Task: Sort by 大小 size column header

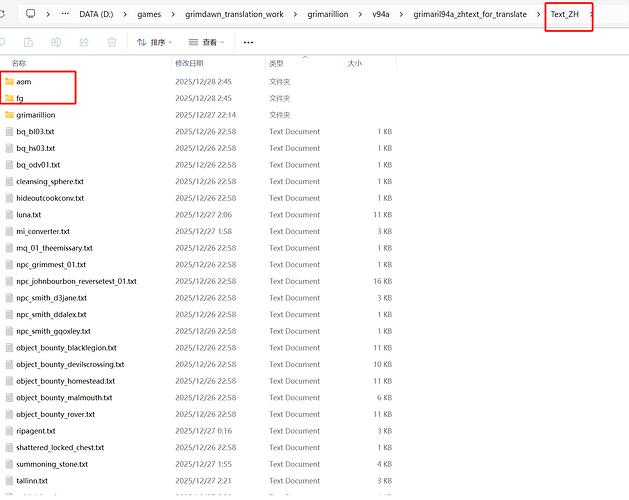Action: pos(354,63)
